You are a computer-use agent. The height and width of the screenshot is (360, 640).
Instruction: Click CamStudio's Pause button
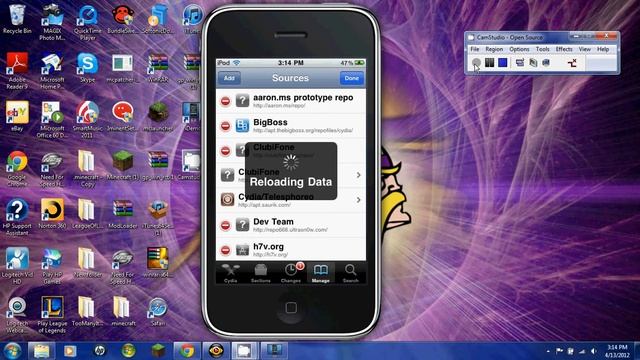click(489, 62)
